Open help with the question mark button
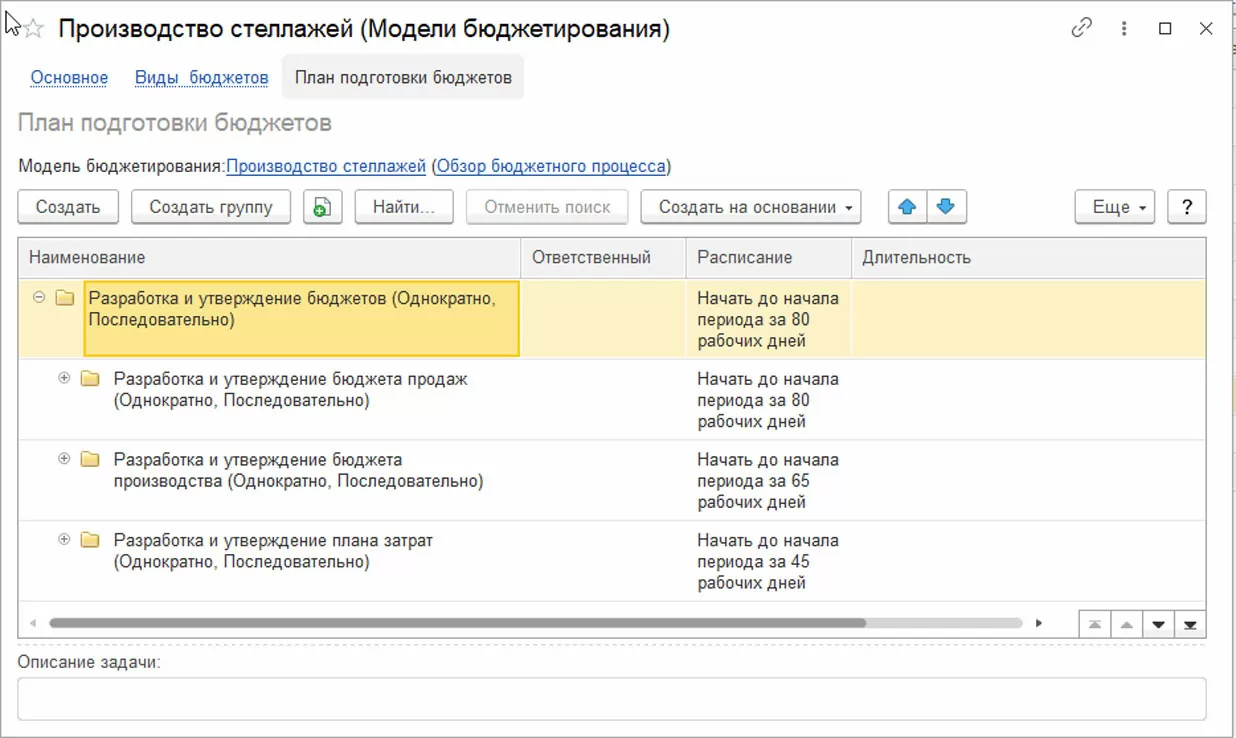Image resolution: width=1236 pixels, height=738 pixels. 1187,207
